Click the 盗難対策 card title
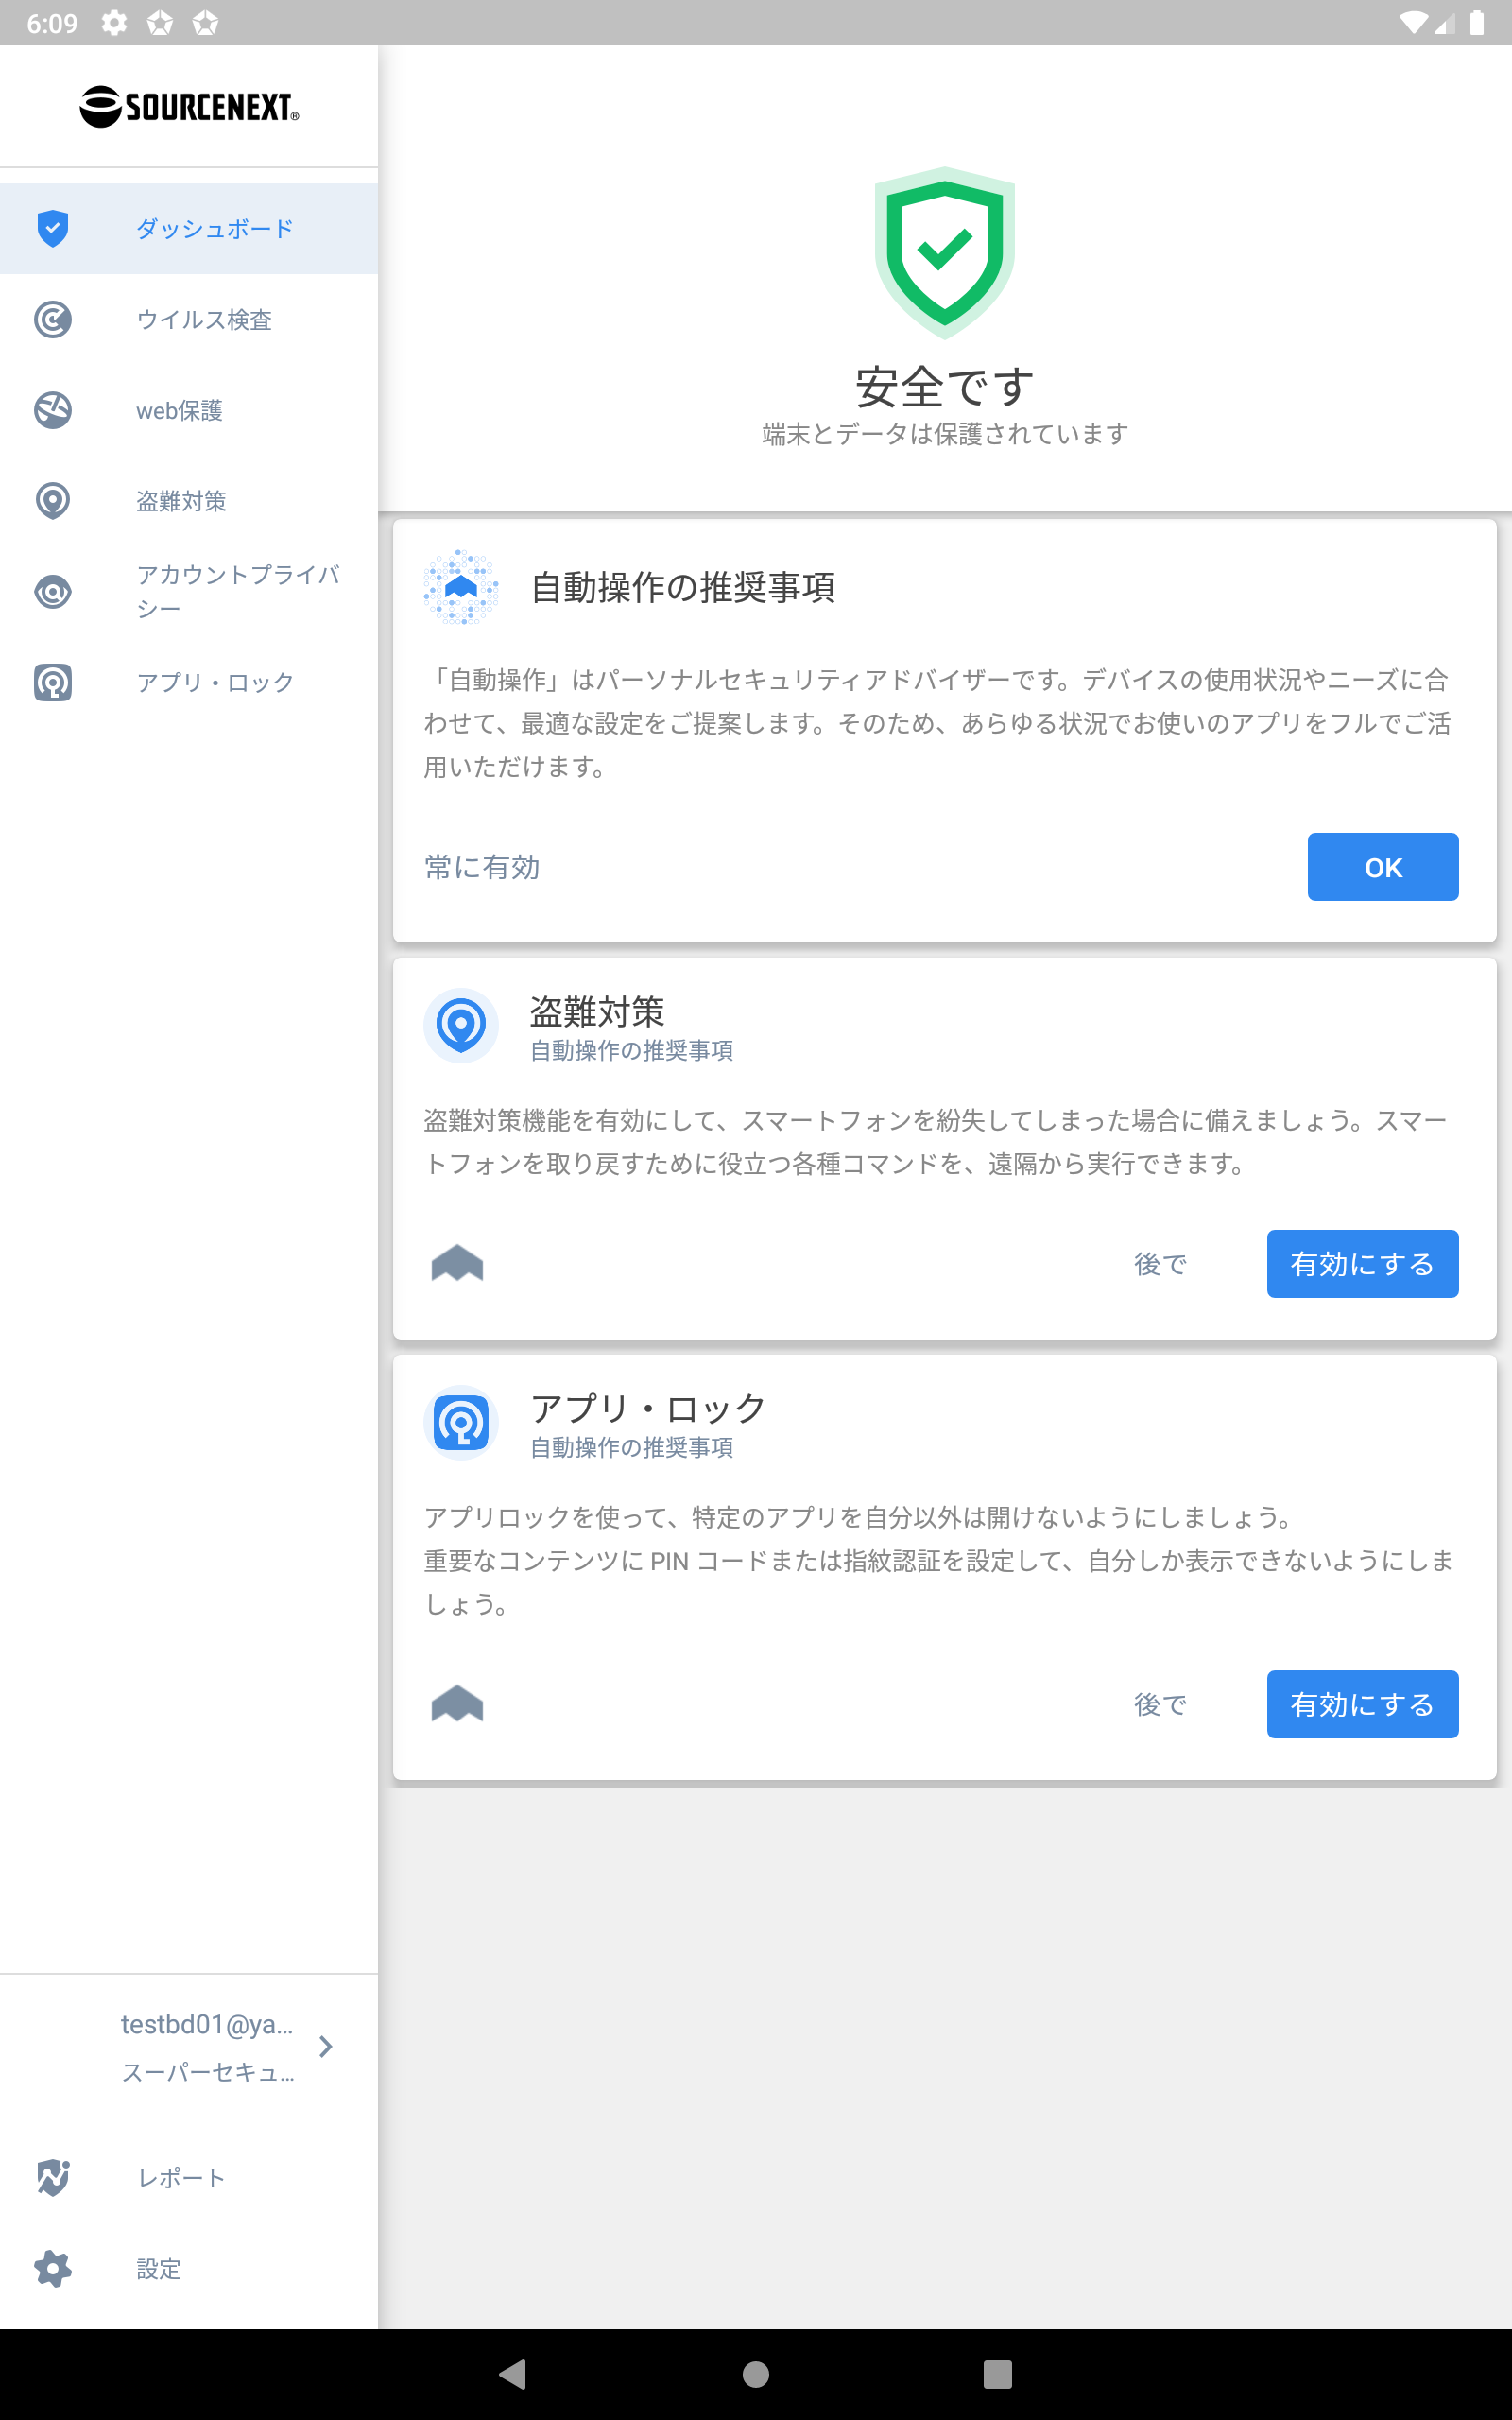 (597, 1012)
